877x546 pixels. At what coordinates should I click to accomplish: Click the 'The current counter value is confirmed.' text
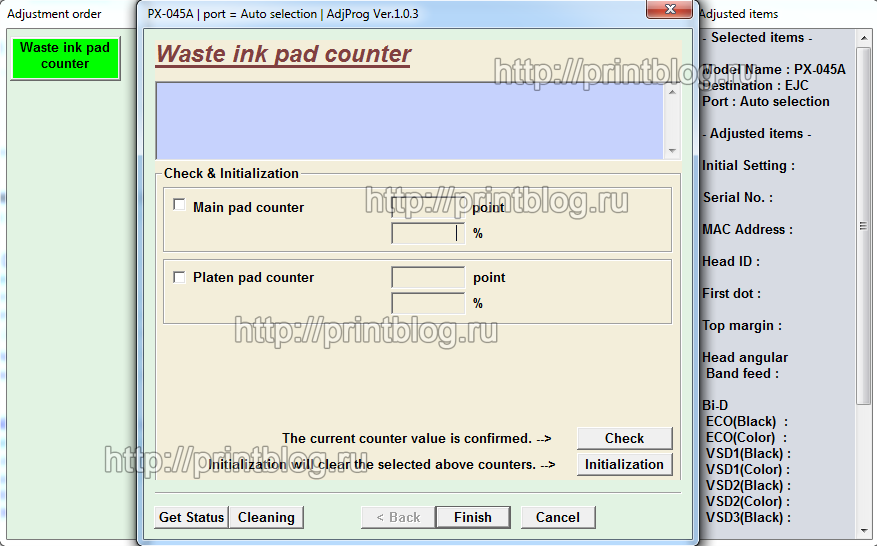(x=407, y=438)
